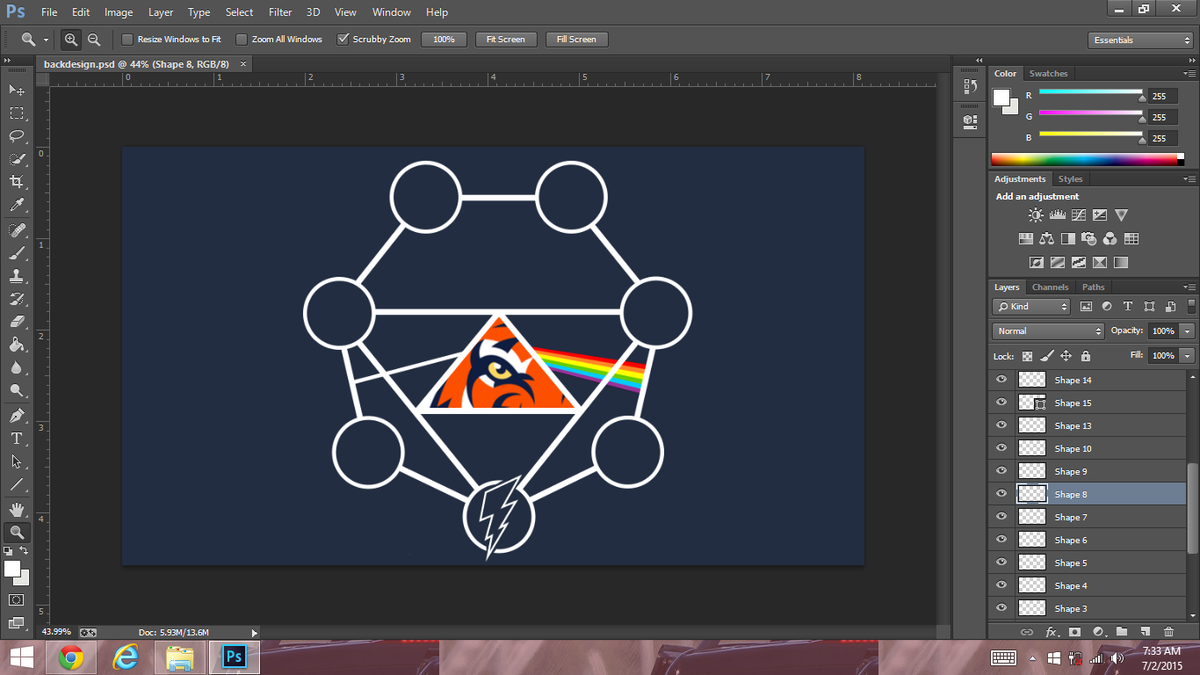Select the Spot Healing Brush tool
Image resolution: width=1200 pixels, height=675 pixels.
[x=17, y=230]
